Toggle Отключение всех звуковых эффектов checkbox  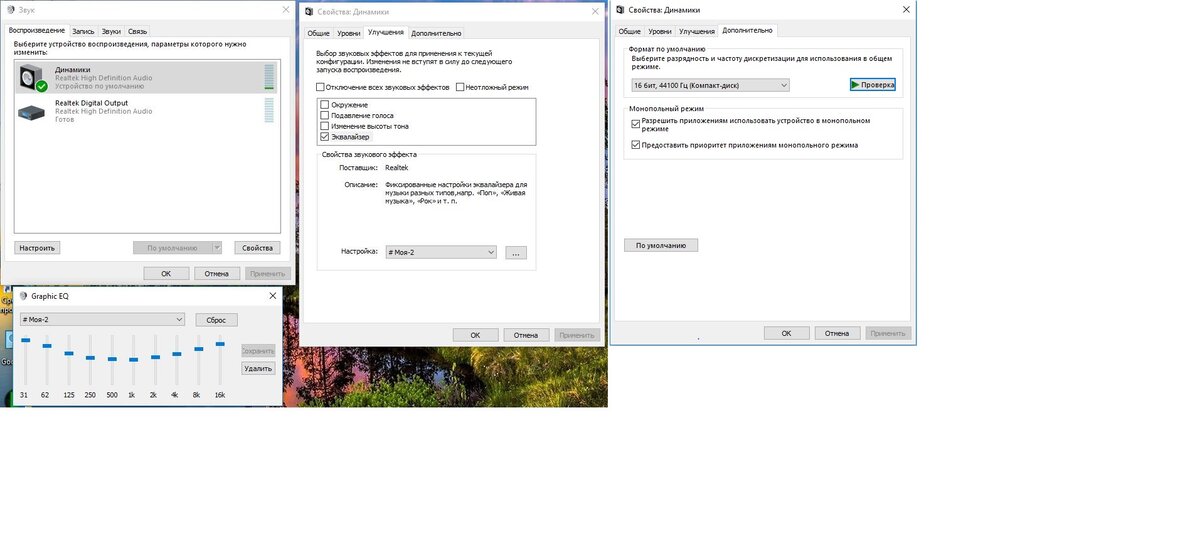click(320, 87)
